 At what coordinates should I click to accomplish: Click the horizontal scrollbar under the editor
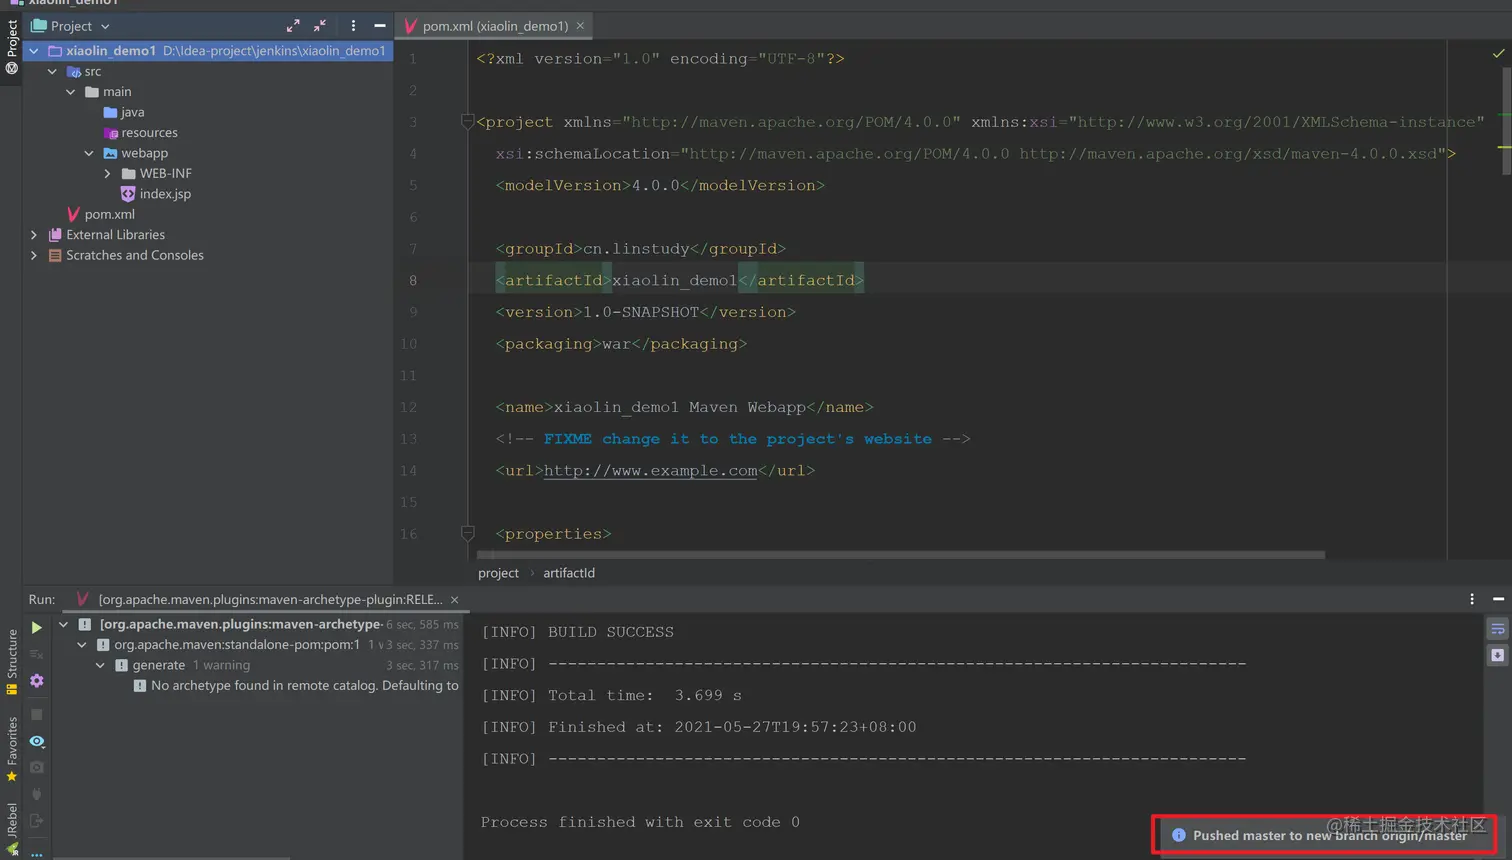point(901,554)
